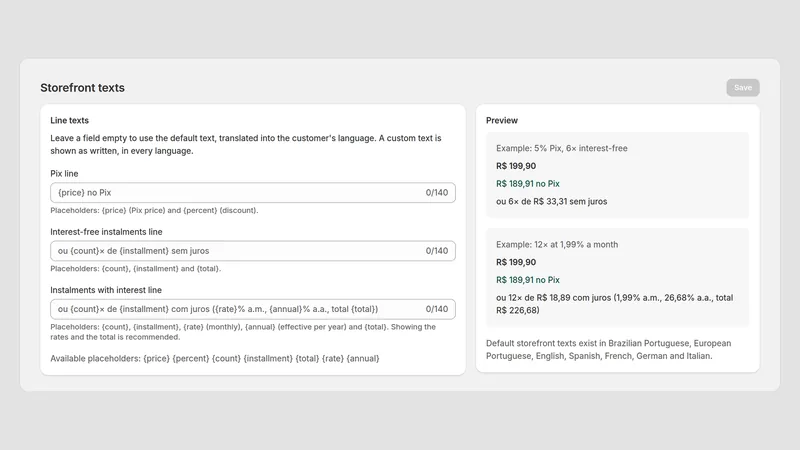This screenshot has height=450, width=800.
Task: Click the Interest-free instalments line label
Action: click(x=106, y=232)
